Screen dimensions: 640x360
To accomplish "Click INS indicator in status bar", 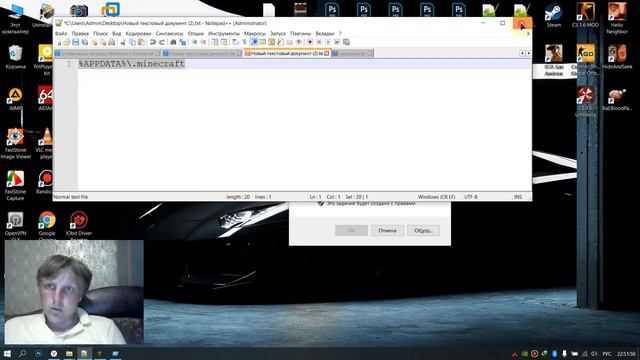I will 518,197.
